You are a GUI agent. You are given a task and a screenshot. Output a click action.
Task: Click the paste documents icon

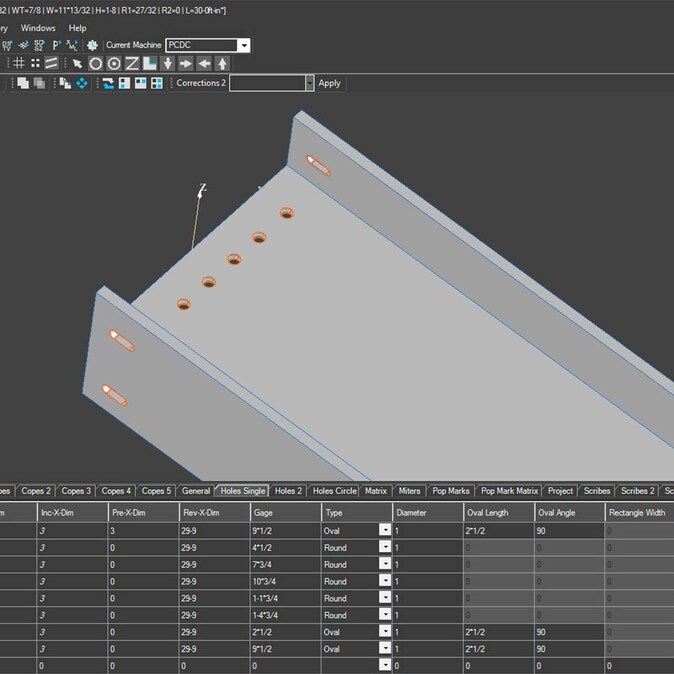coord(65,83)
